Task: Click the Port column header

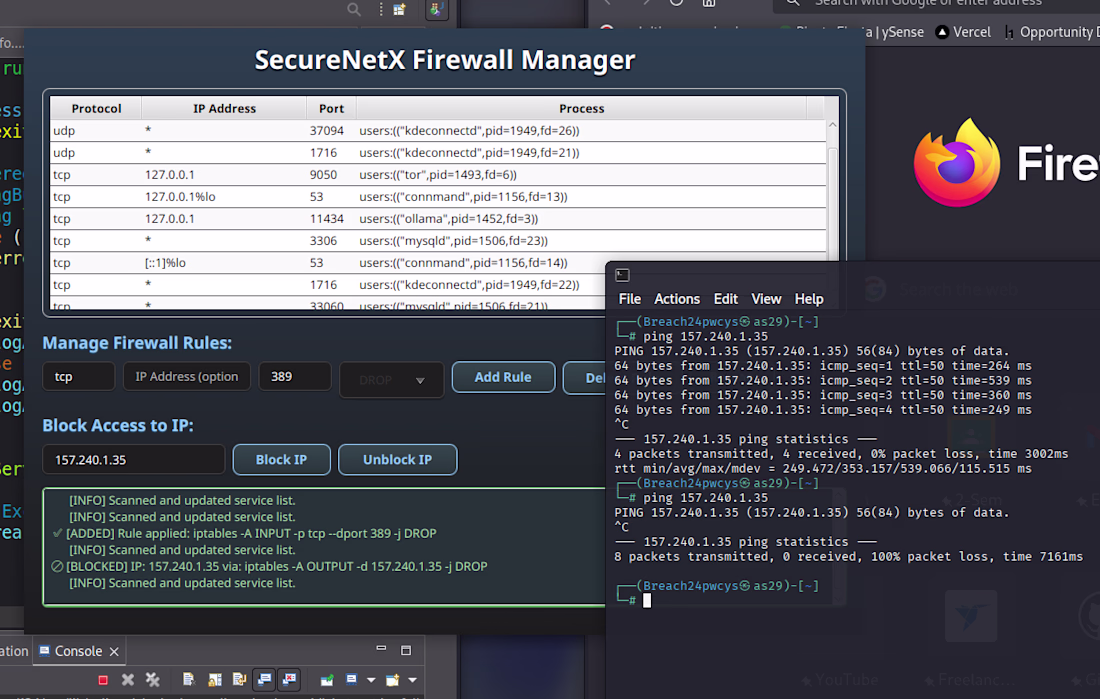Action: (331, 109)
